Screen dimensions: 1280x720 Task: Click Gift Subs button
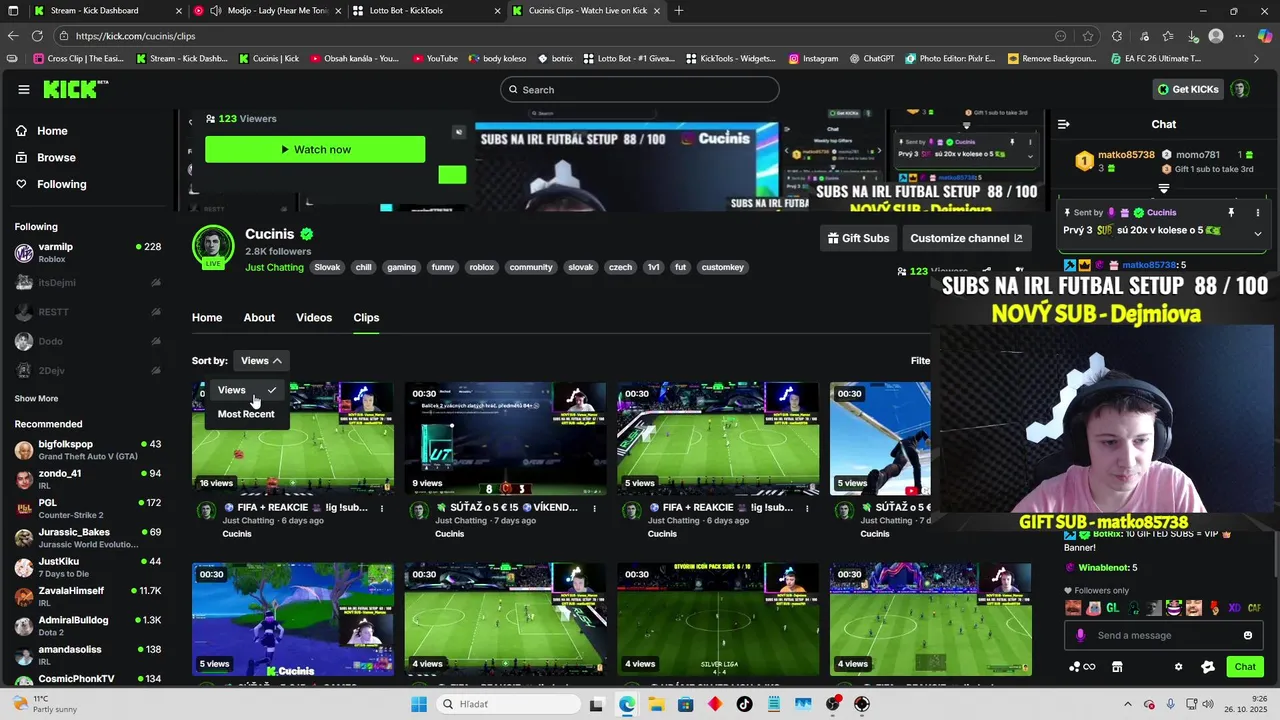[x=858, y=238]
